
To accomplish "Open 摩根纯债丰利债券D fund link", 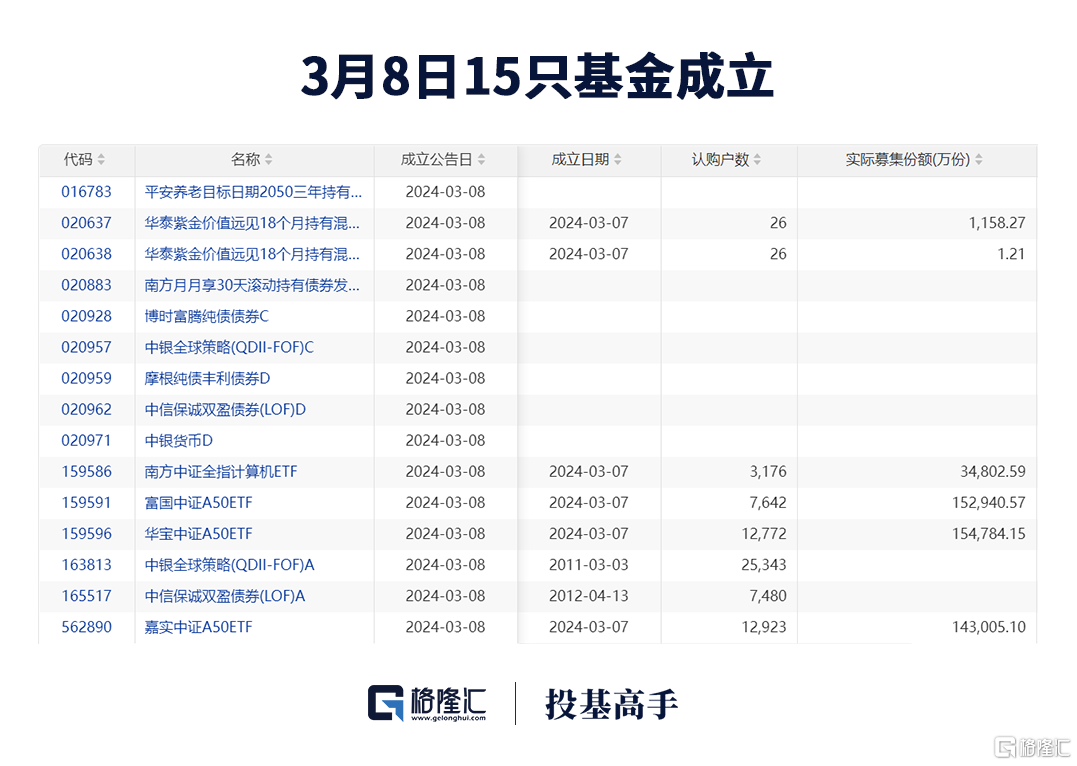I will pos(207,379).
